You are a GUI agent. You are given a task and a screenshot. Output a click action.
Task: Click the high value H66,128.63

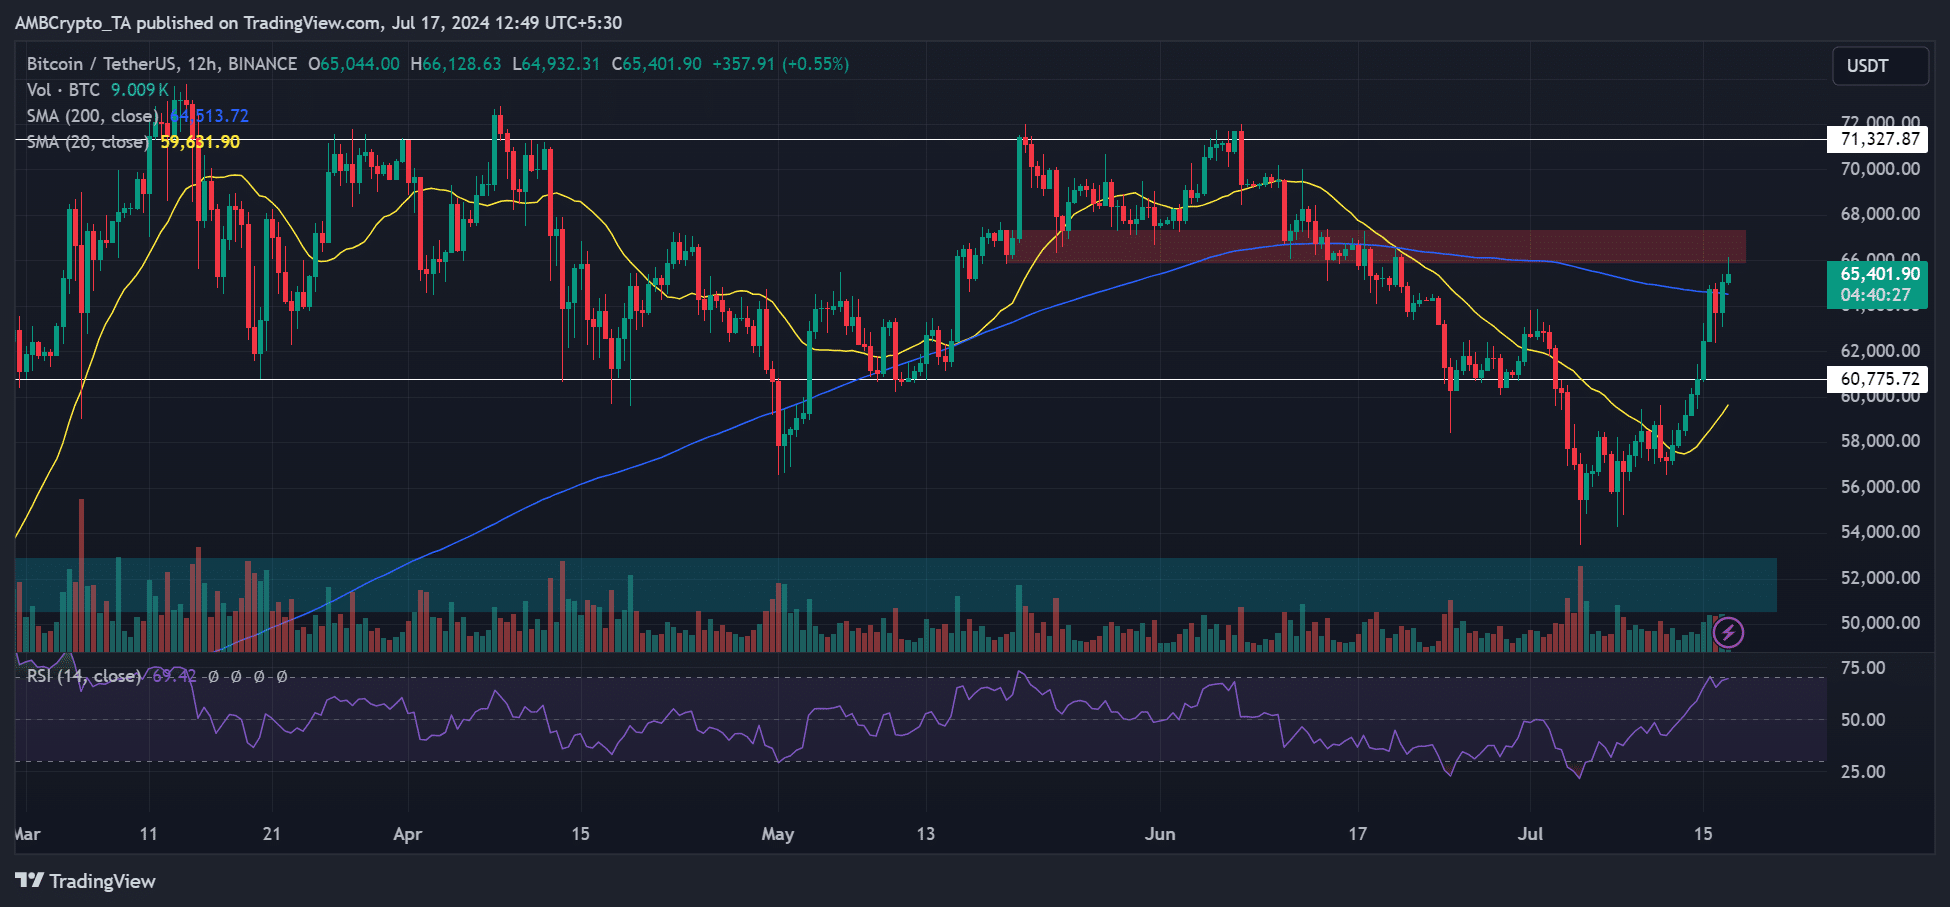pos(456,64)
